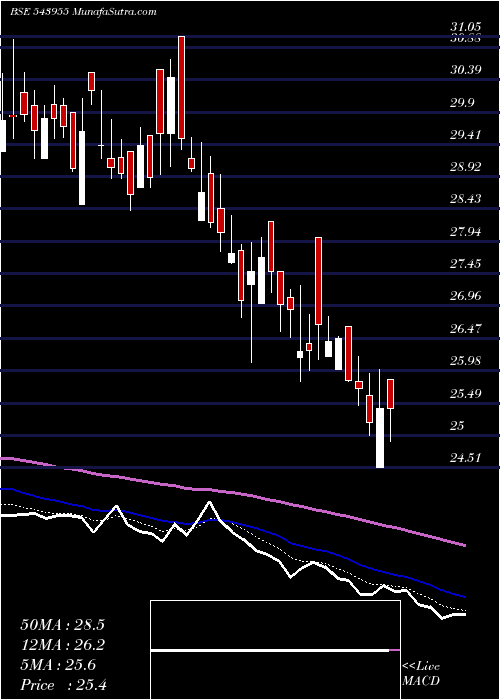Click the final red candle near 25.49

(x=391, y=394)
